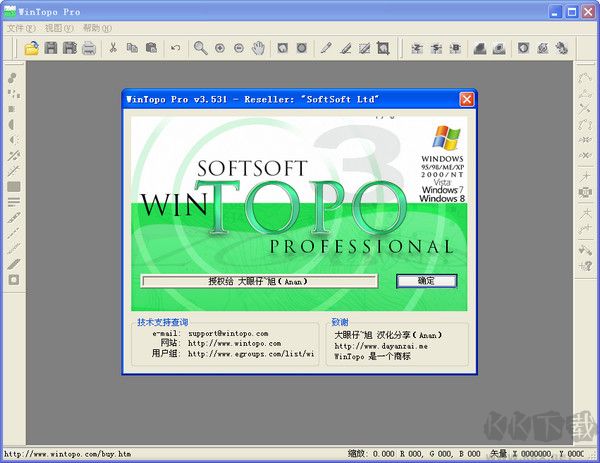The width and height of the screenshot is (600, 463).
Task: Click the bottom square-with-circle left sidebar icon
Action: [x=14, y=280]
